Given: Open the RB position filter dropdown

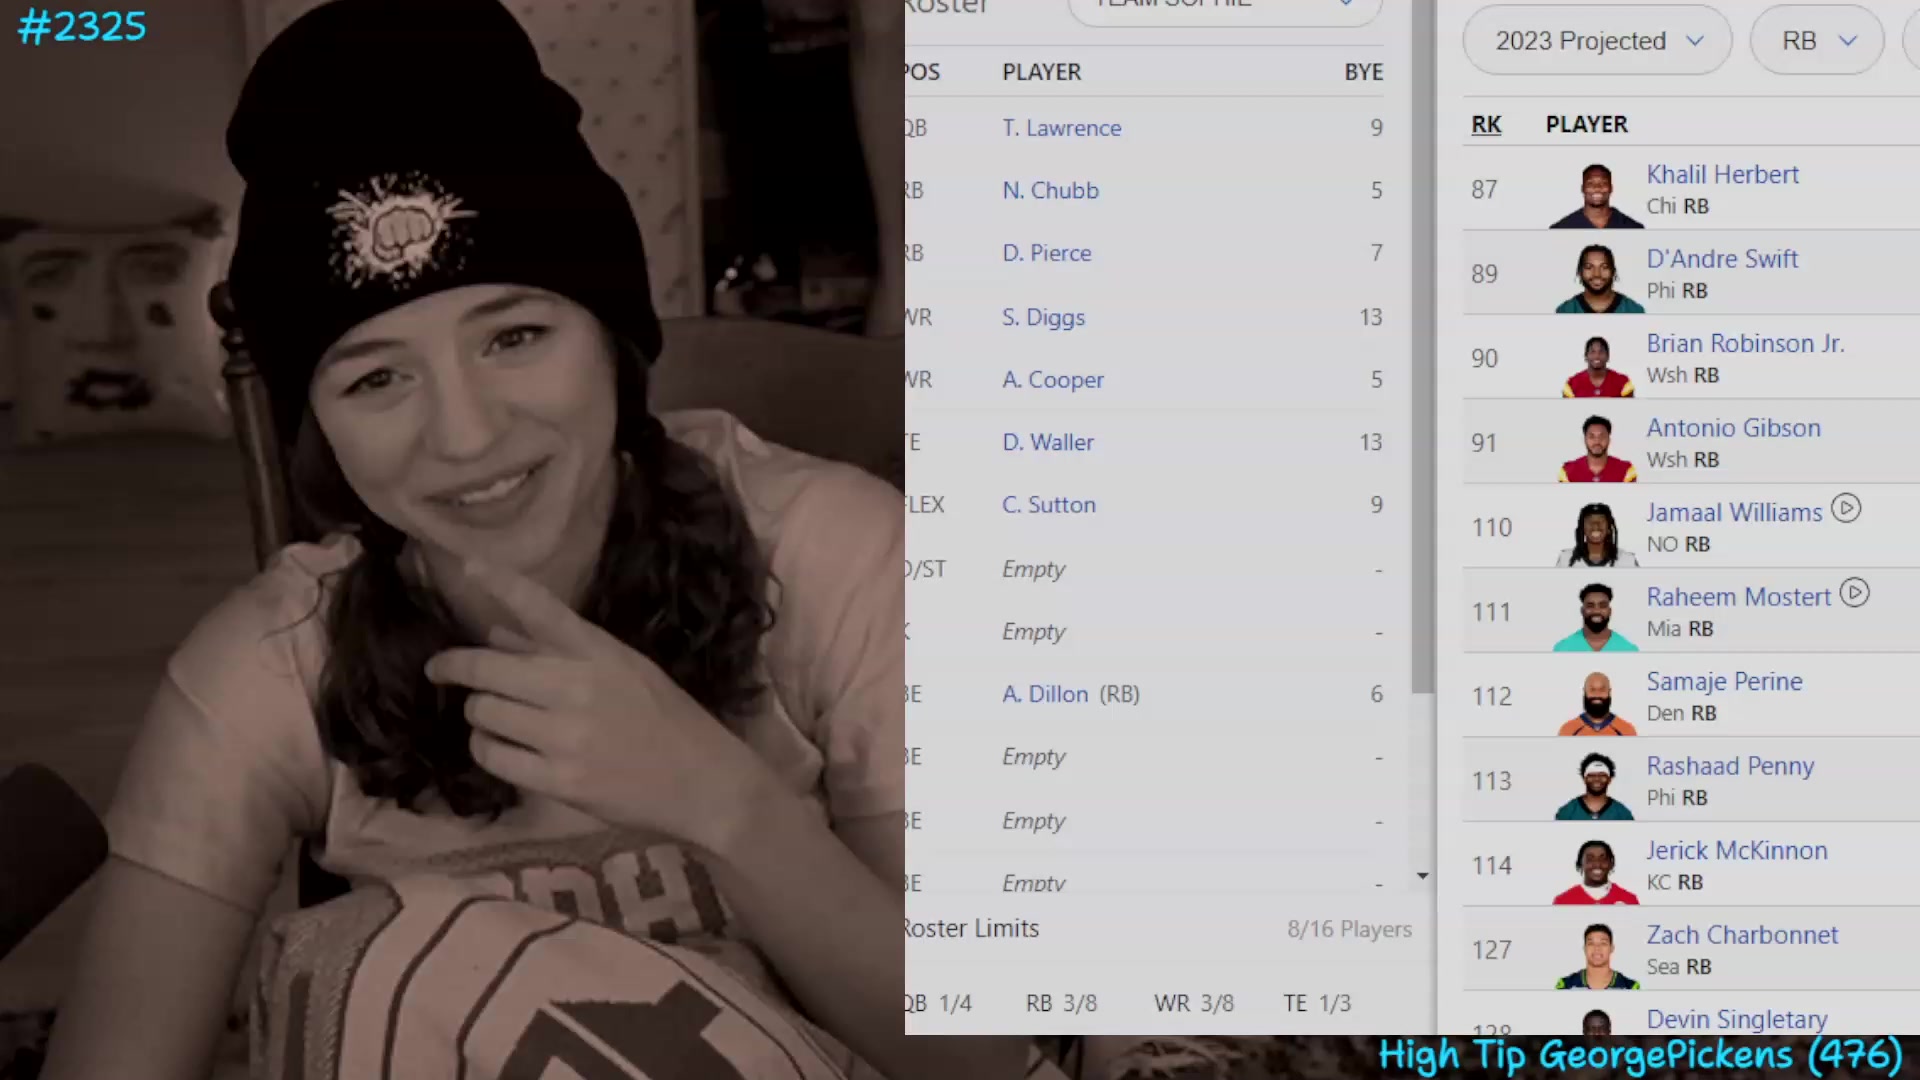Looking at the screenshot, I should [1817, 41].
